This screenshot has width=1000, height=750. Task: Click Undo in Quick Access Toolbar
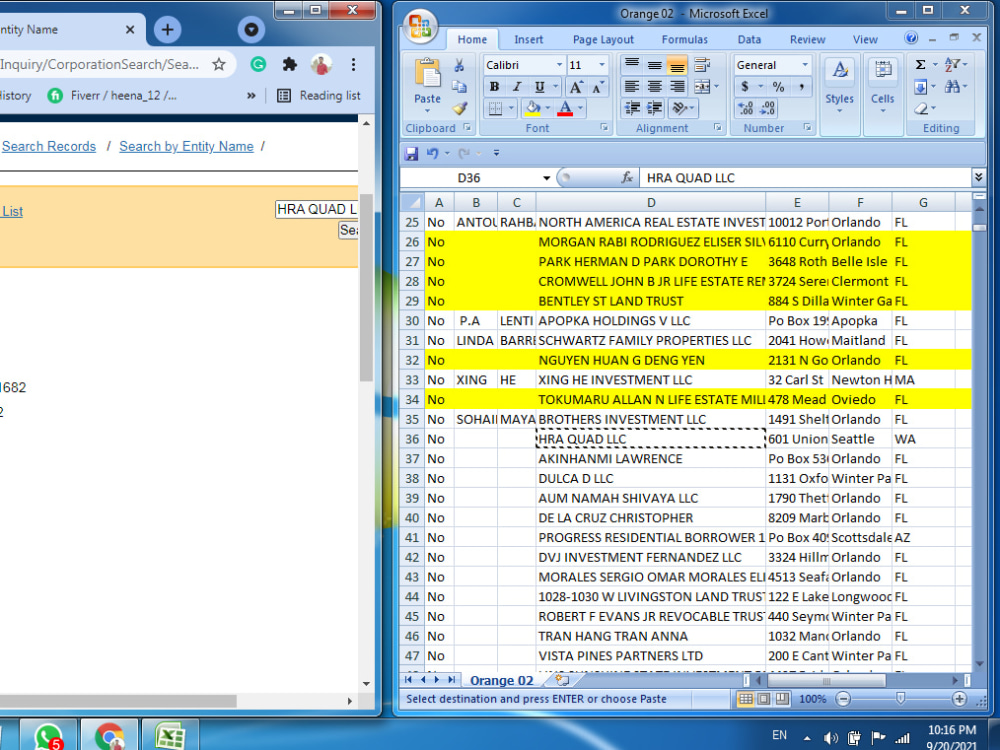pyautogui.click(x=432, y=153)
